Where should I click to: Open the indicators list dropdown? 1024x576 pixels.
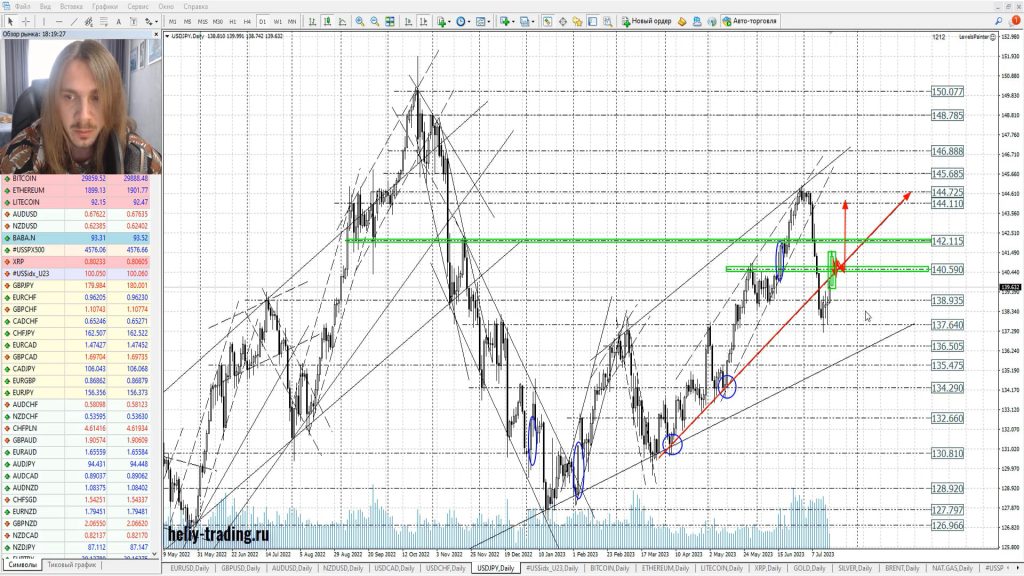(443, 20)
